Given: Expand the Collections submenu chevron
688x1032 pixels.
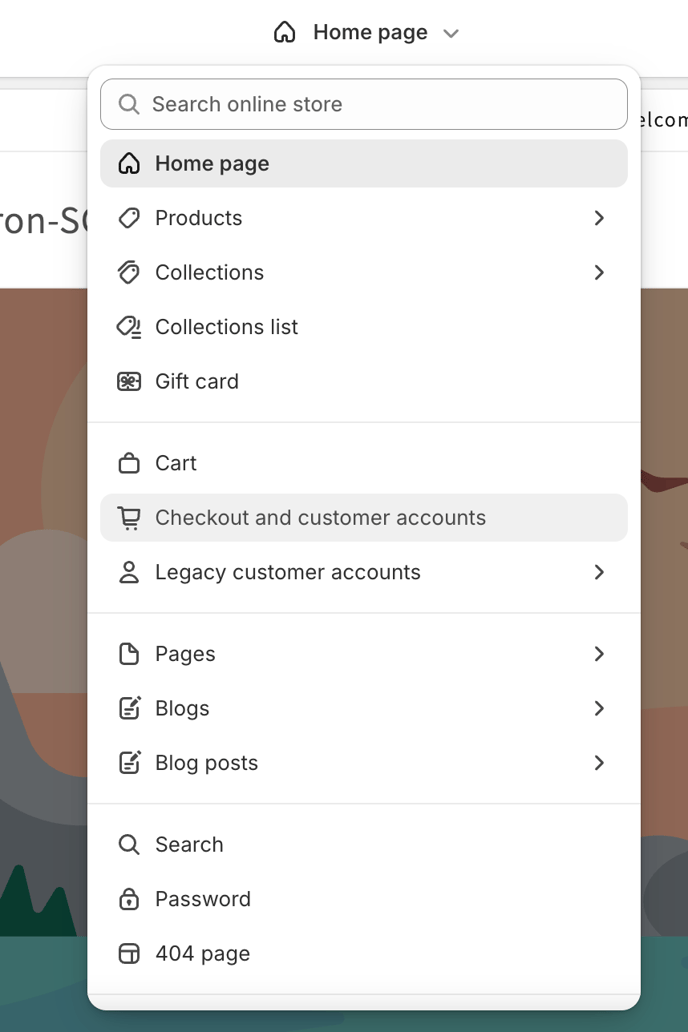Looking at the screenshot, I should (x=598, y=272).
